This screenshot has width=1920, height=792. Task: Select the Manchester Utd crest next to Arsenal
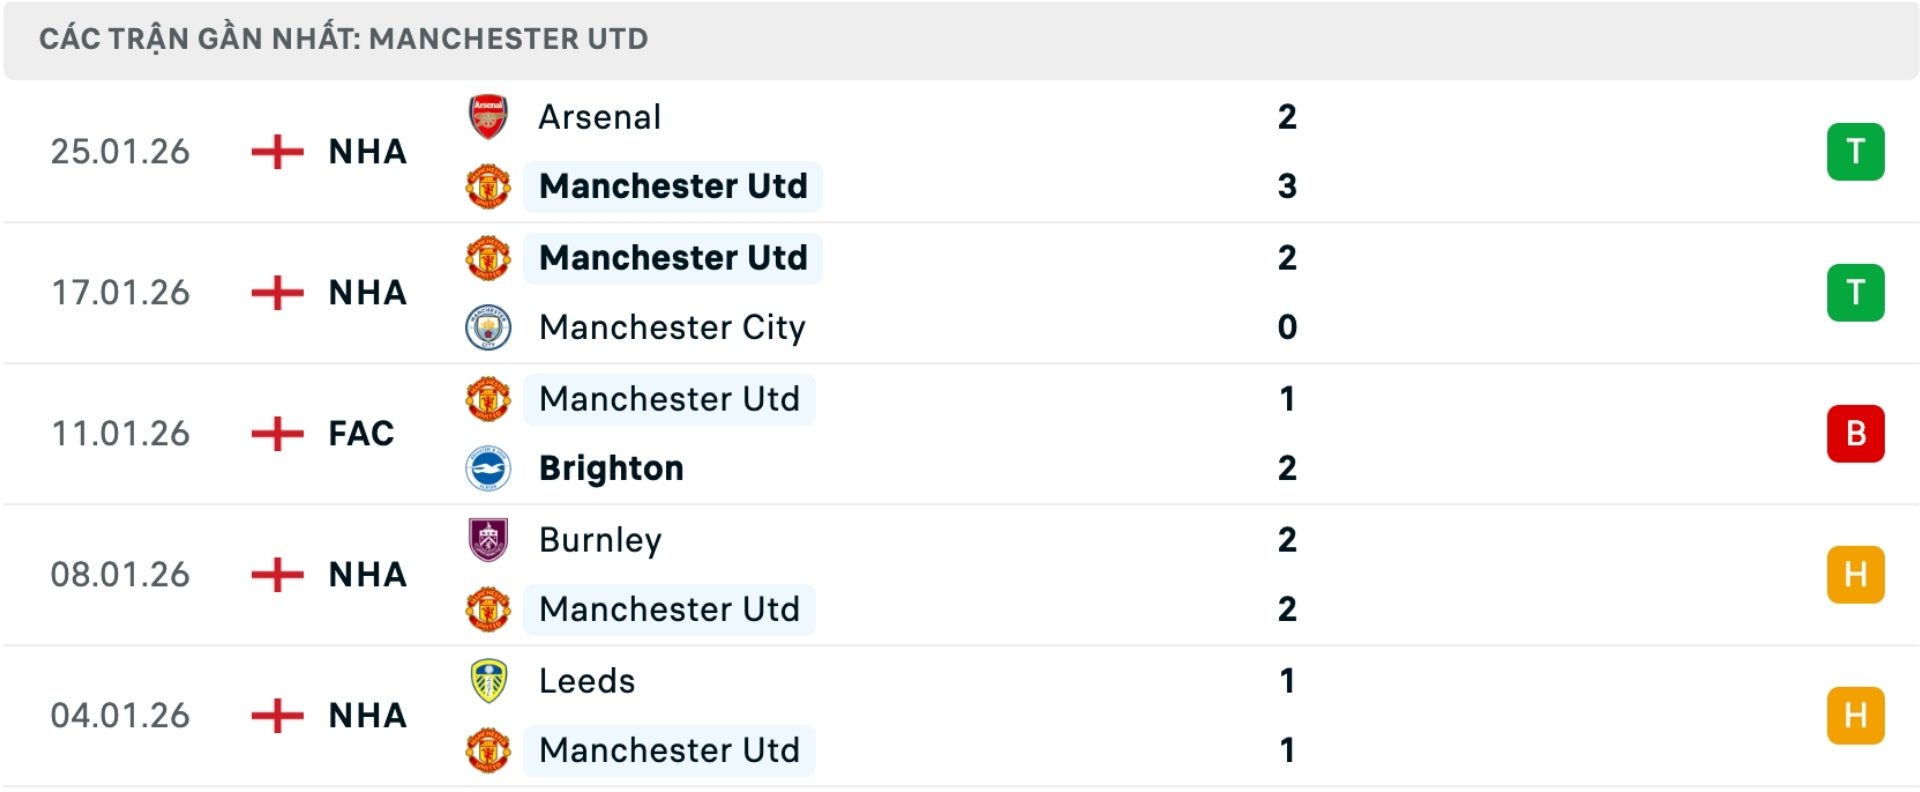pos(487,186)
